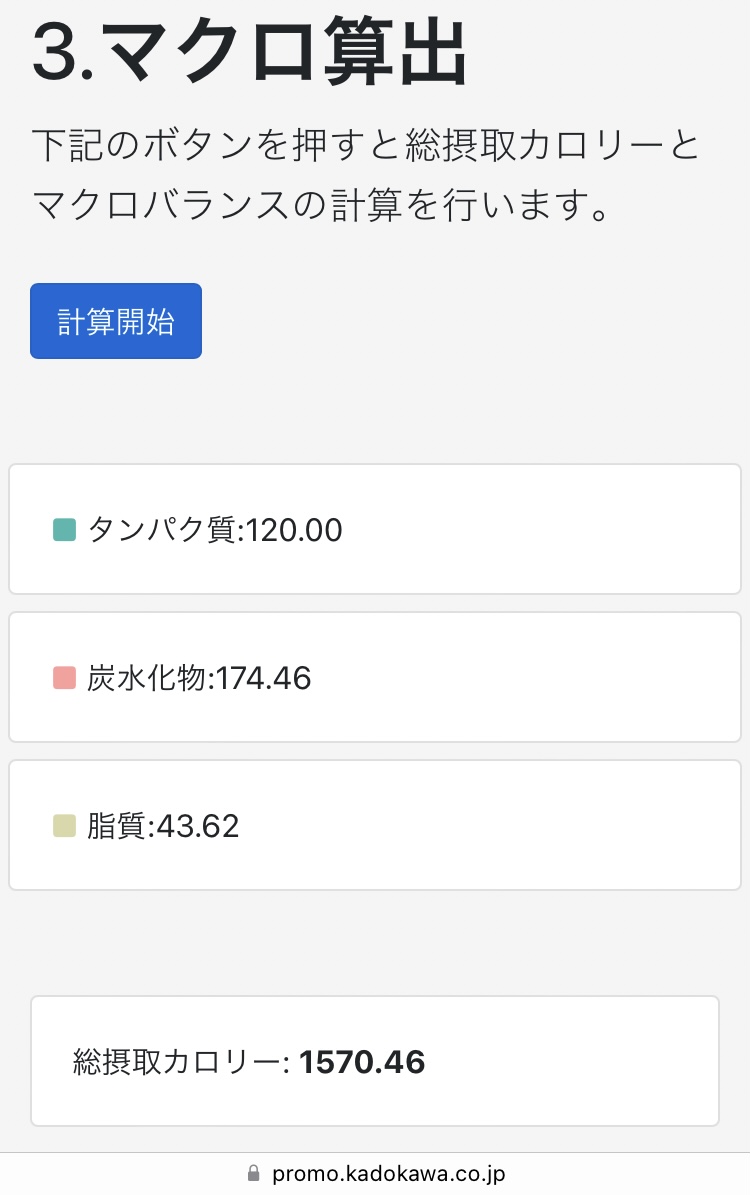Select the 炭水化物:174.46 legend label
The height and width of the screenshot is (1195, 750).
click(x=199, y=678)
